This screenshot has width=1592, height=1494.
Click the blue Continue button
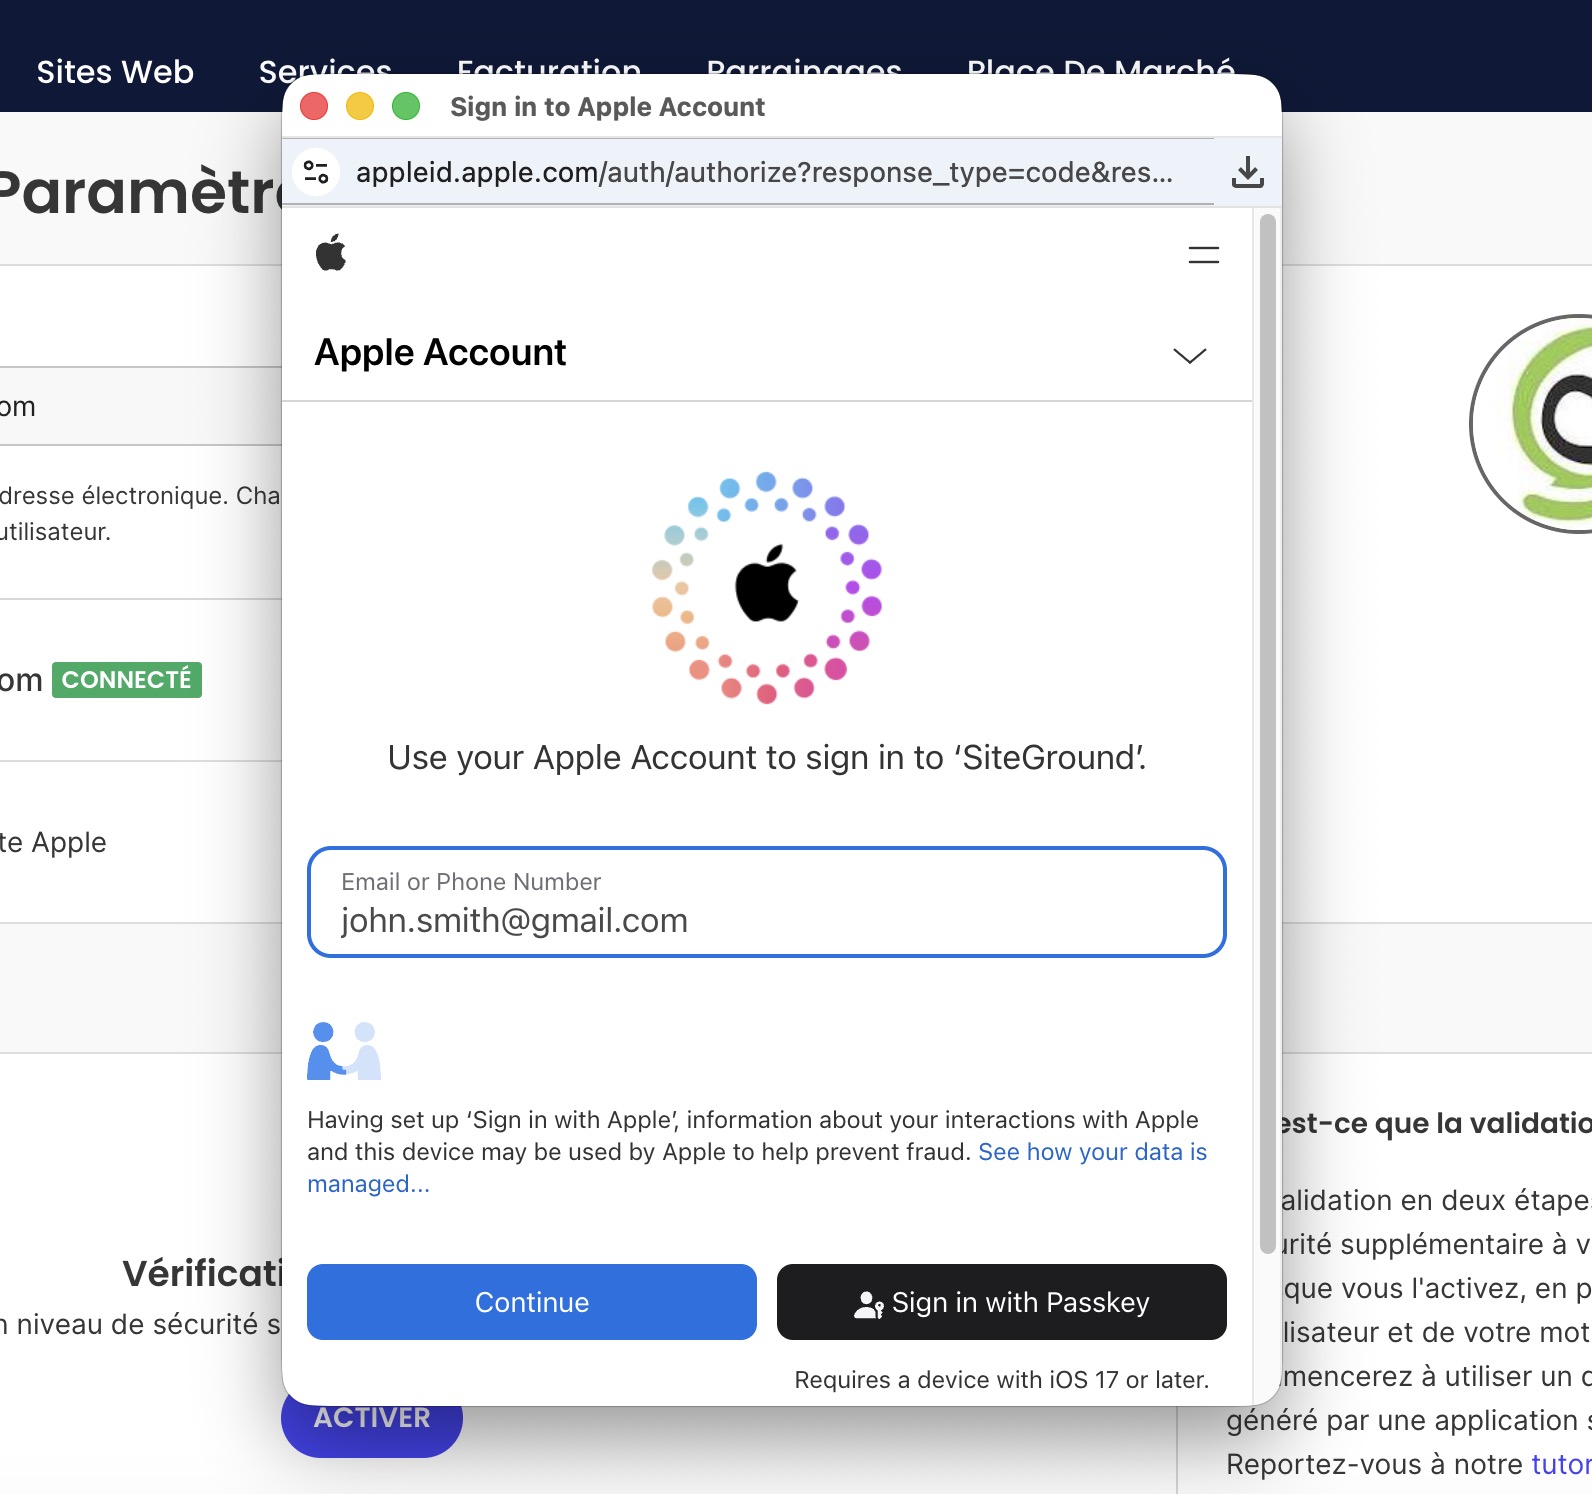tap(532, 1302)
